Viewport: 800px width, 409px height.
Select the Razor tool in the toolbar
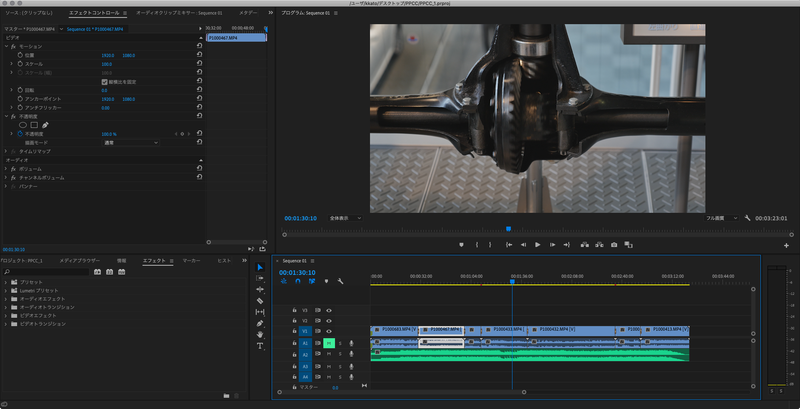point(260,300)
